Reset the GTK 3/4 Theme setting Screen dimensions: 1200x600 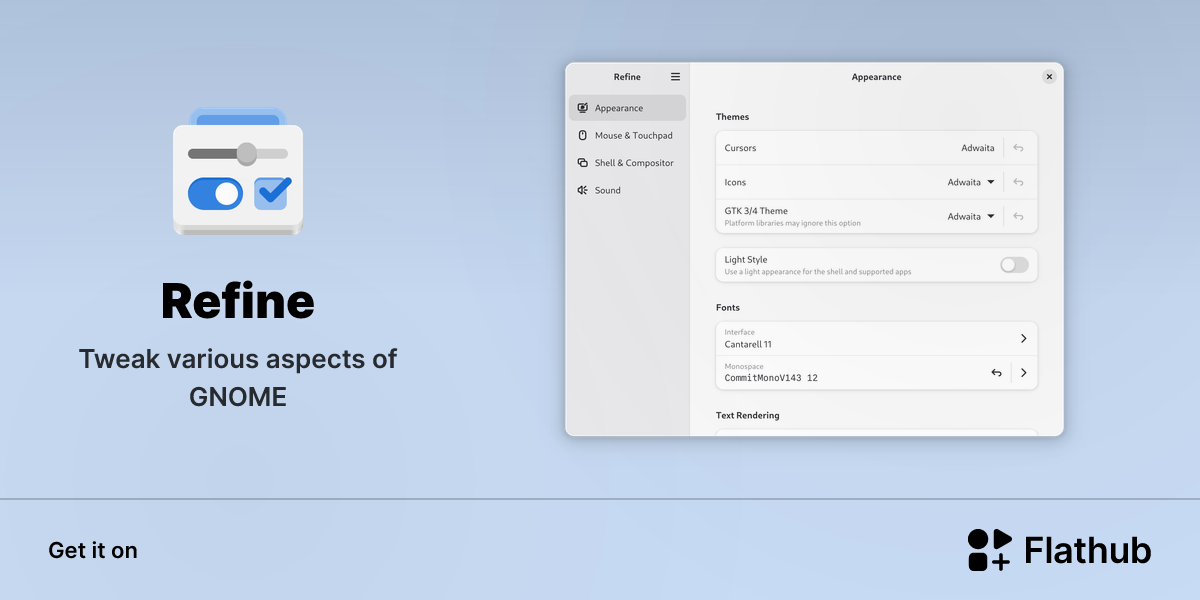(x=1018, y=216)
